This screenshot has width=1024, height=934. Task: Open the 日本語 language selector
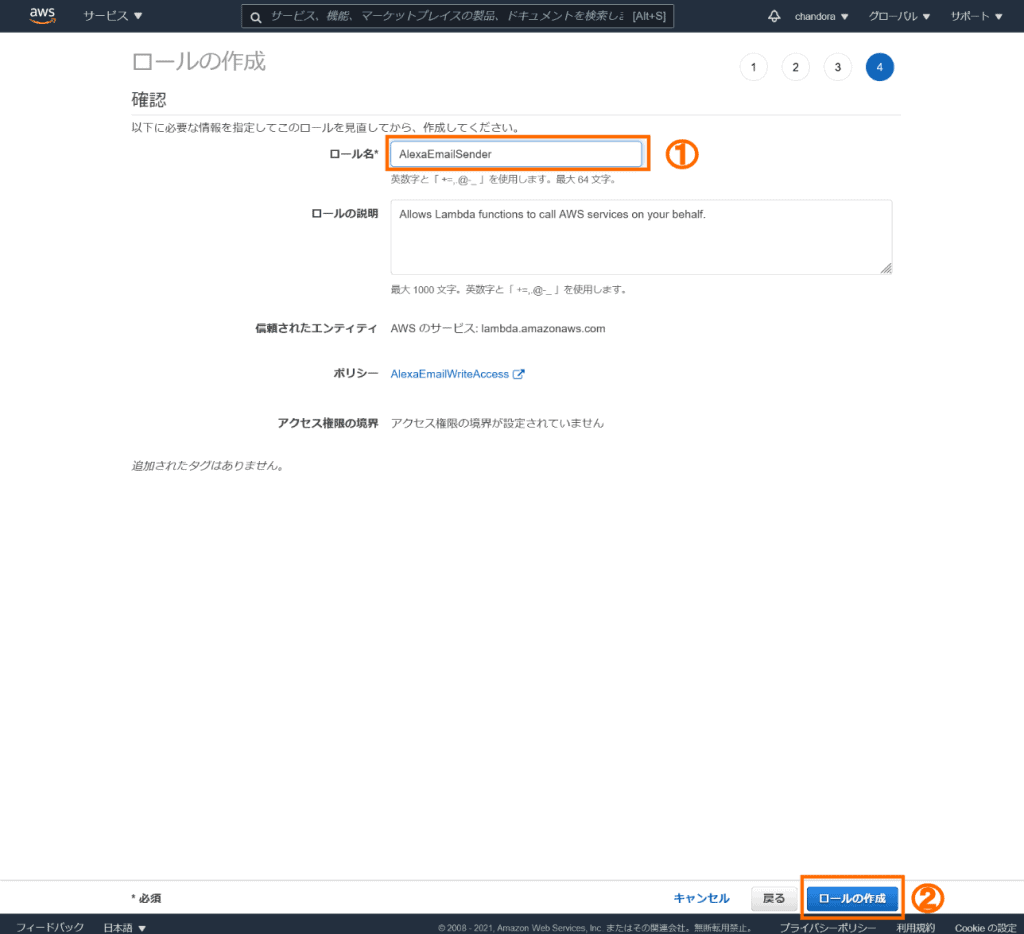click(124, 927)
